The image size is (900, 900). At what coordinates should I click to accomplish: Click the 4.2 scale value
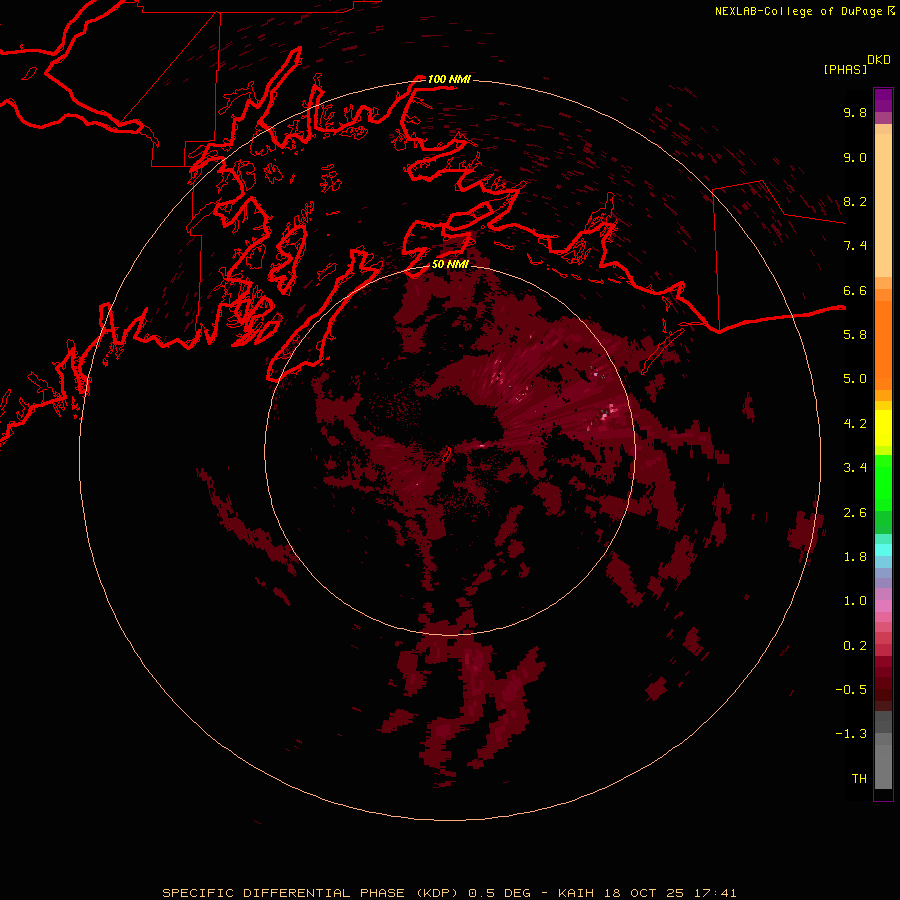[x=855, y=424]
